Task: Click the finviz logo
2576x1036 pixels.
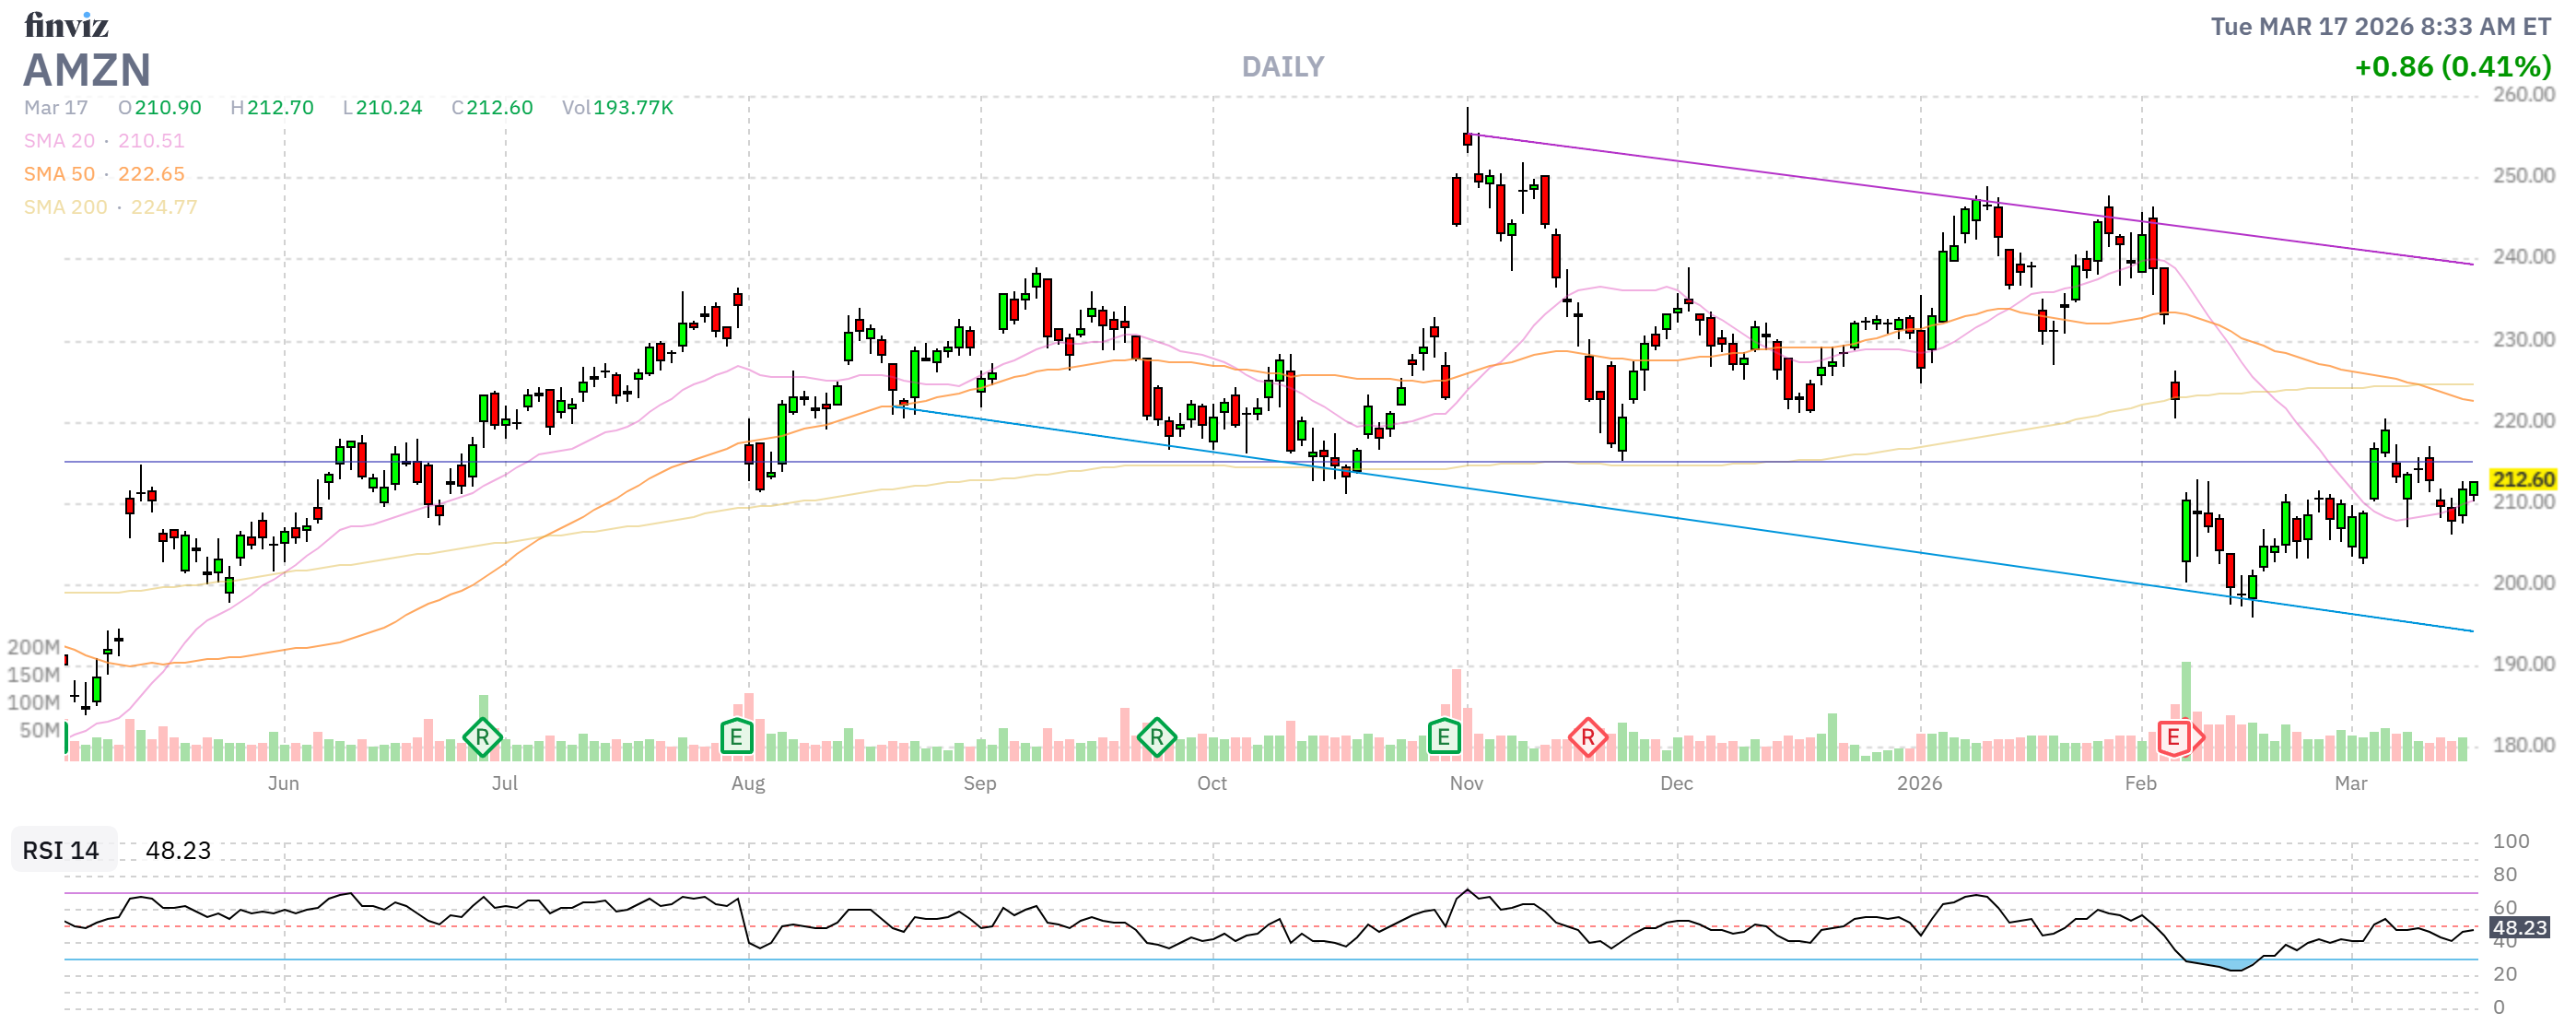Action: 66,24
